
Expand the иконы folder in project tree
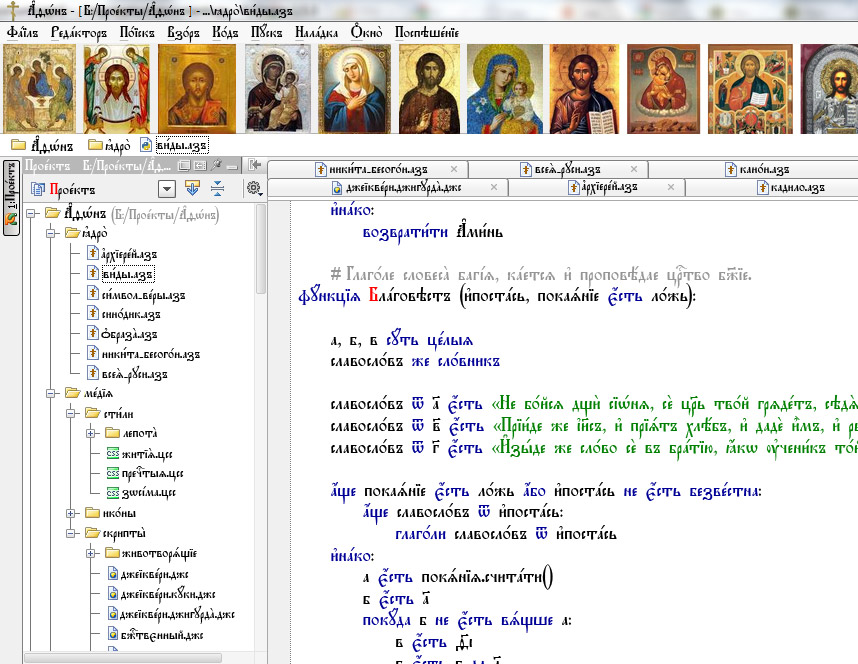click(x=71, y=513)
